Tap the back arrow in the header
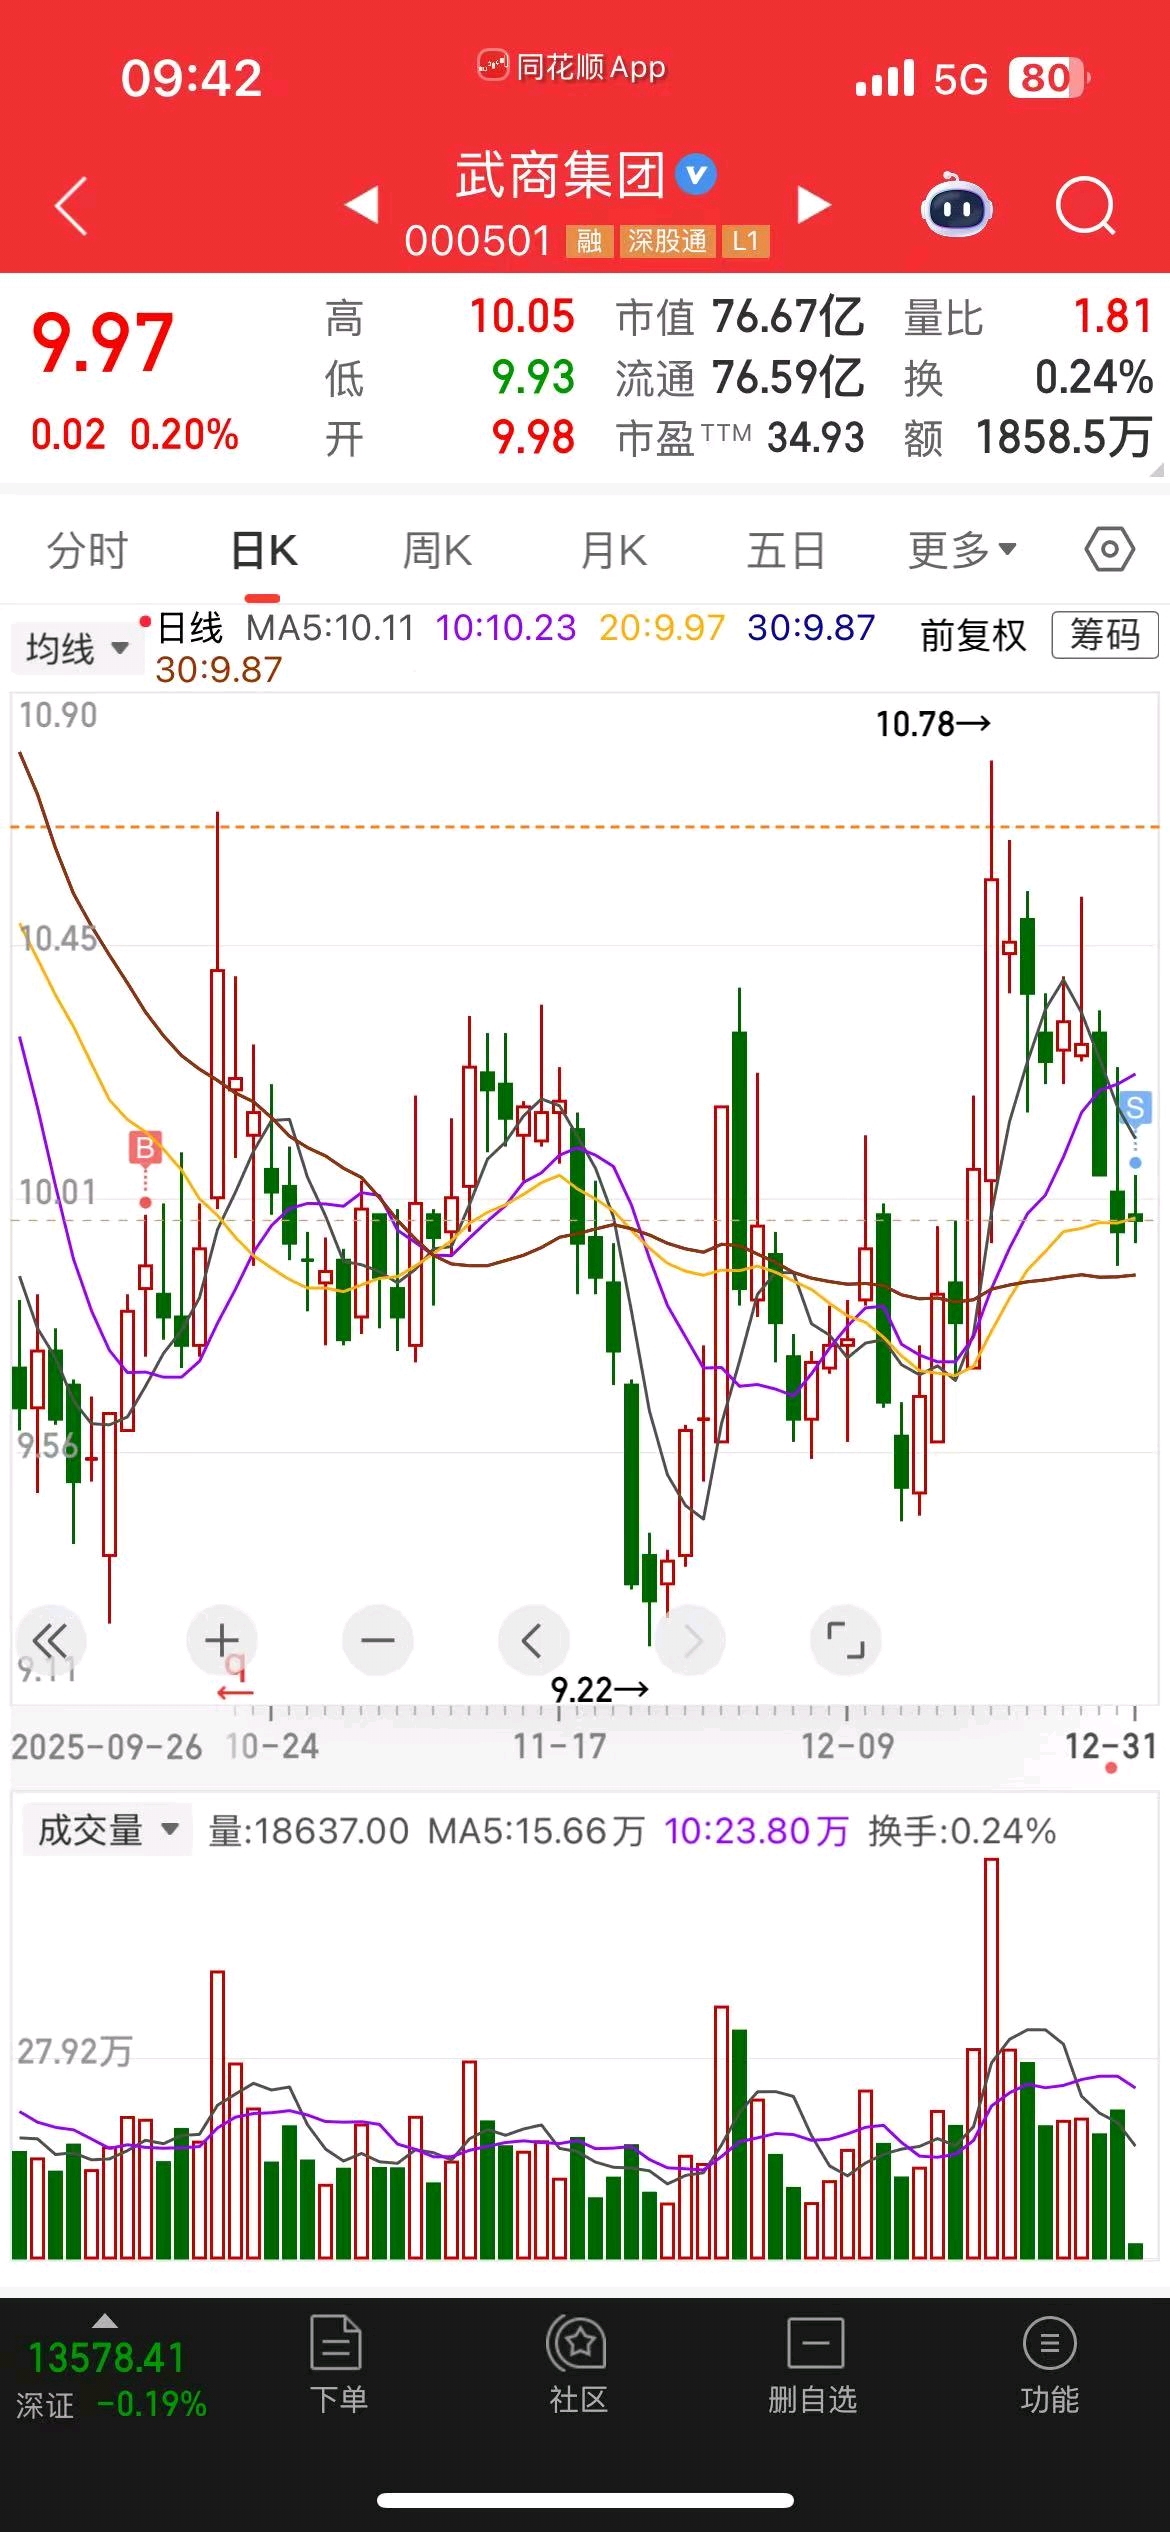 (72, 206)
